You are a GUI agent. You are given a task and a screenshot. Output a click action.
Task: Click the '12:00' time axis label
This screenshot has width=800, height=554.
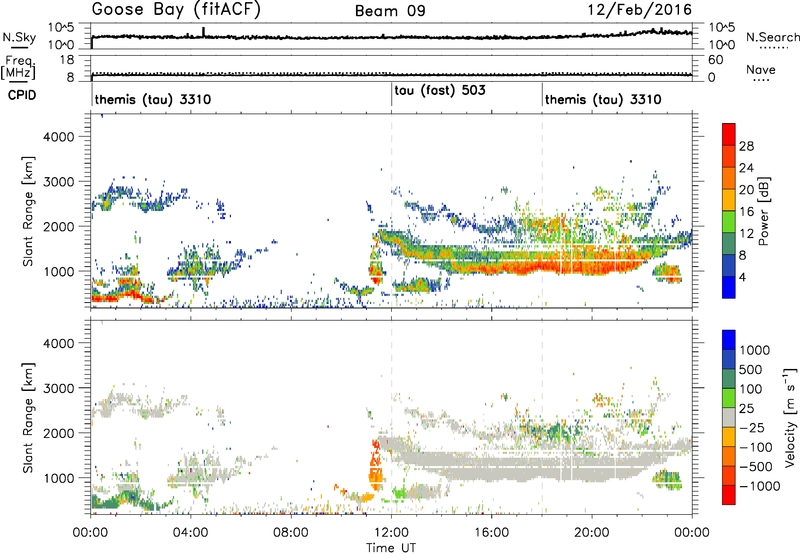click(x=391, y=532)
